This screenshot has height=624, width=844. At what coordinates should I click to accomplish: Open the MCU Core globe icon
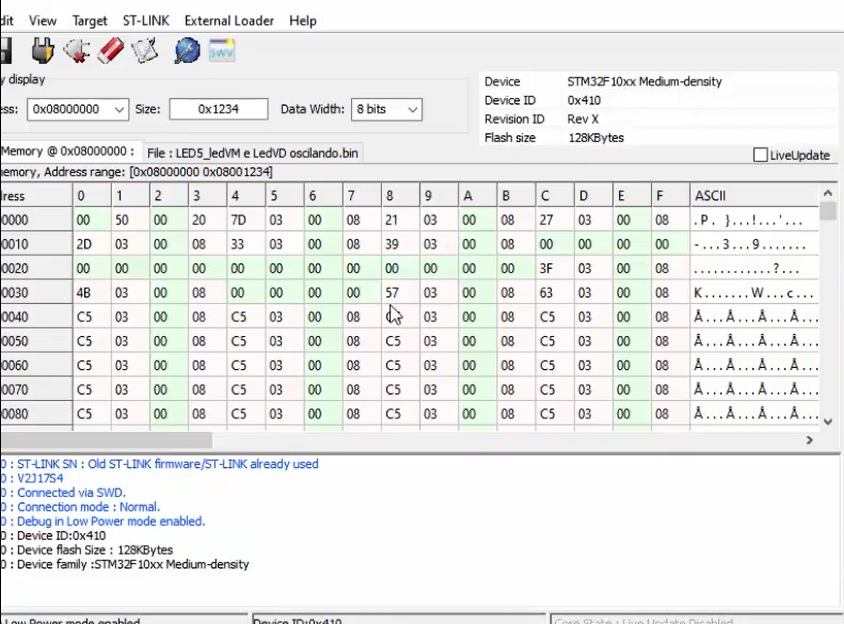click(187, 50)
